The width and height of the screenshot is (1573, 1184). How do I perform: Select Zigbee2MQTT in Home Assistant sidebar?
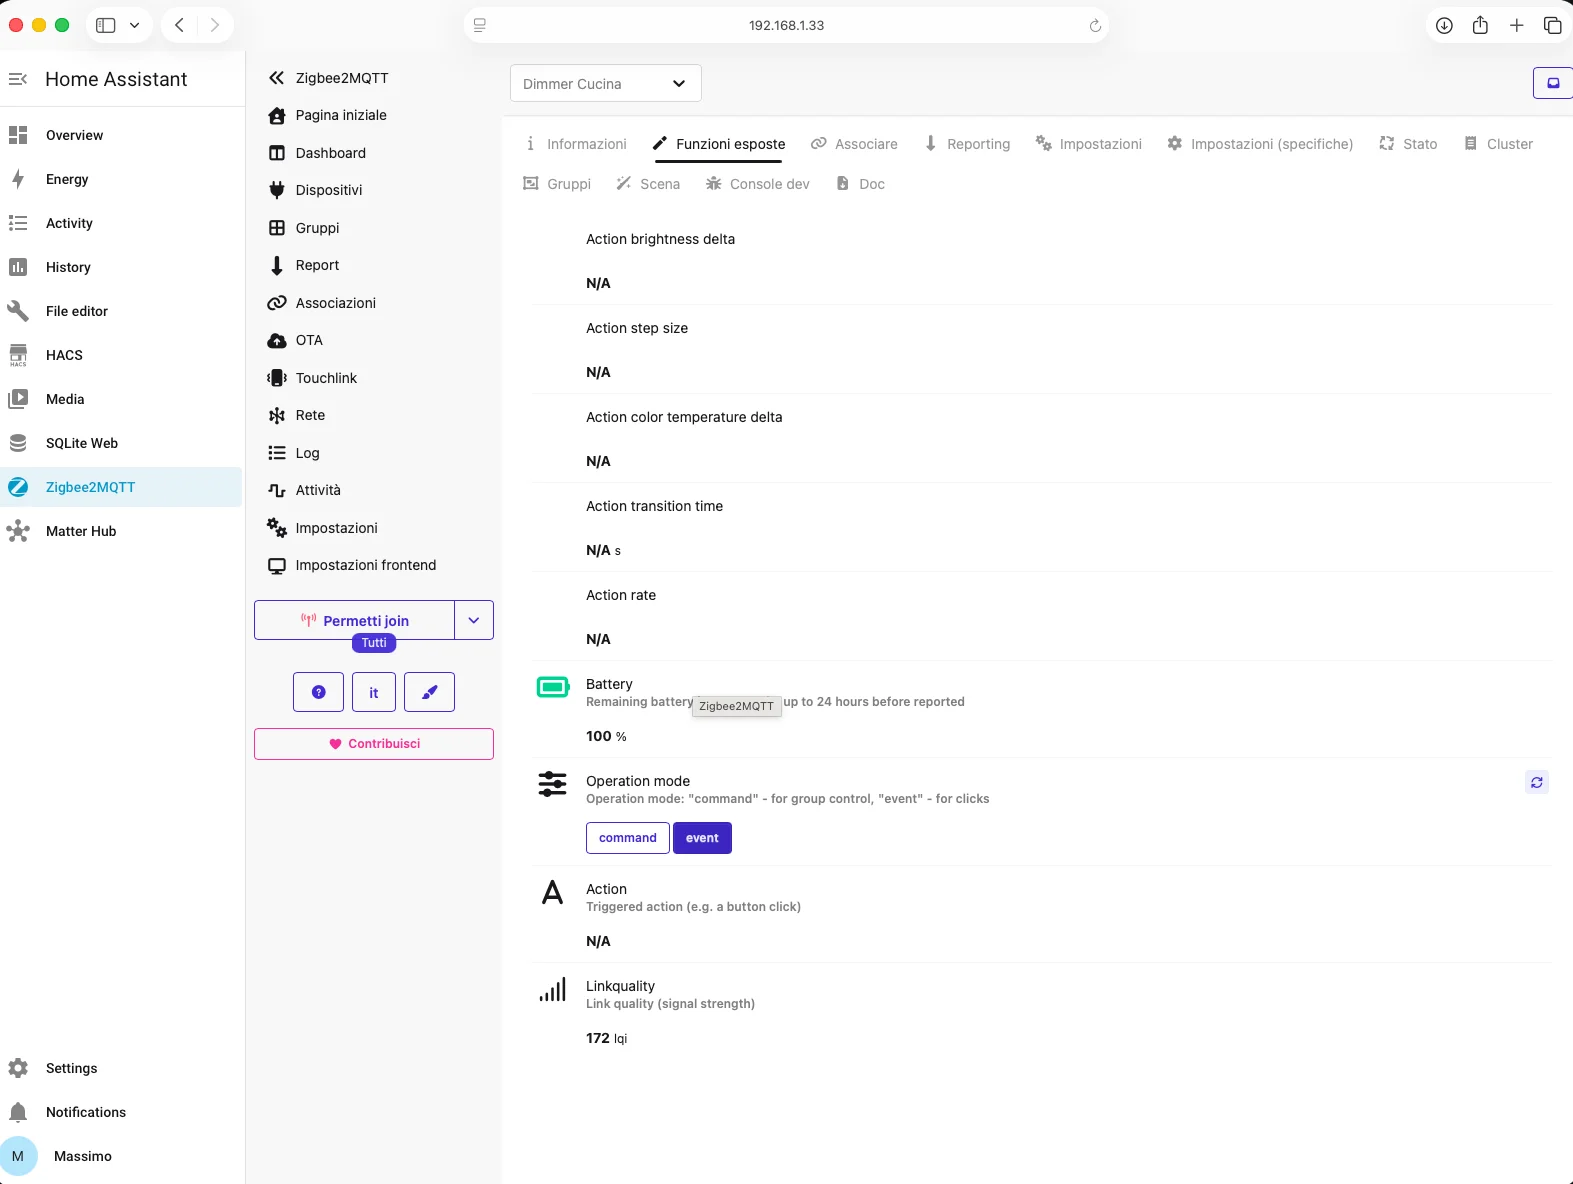pos(121,487)
